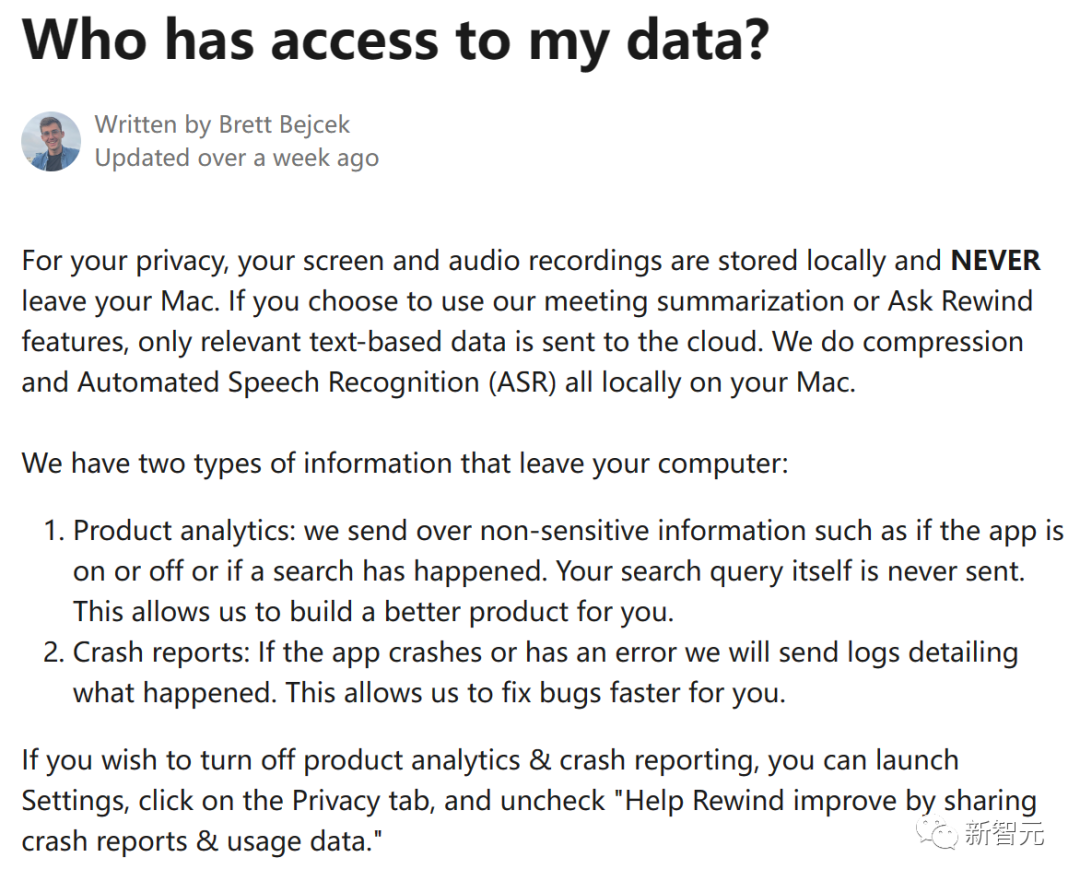Click the 'Who has access to my data?' heading

[x=395, y=40]
